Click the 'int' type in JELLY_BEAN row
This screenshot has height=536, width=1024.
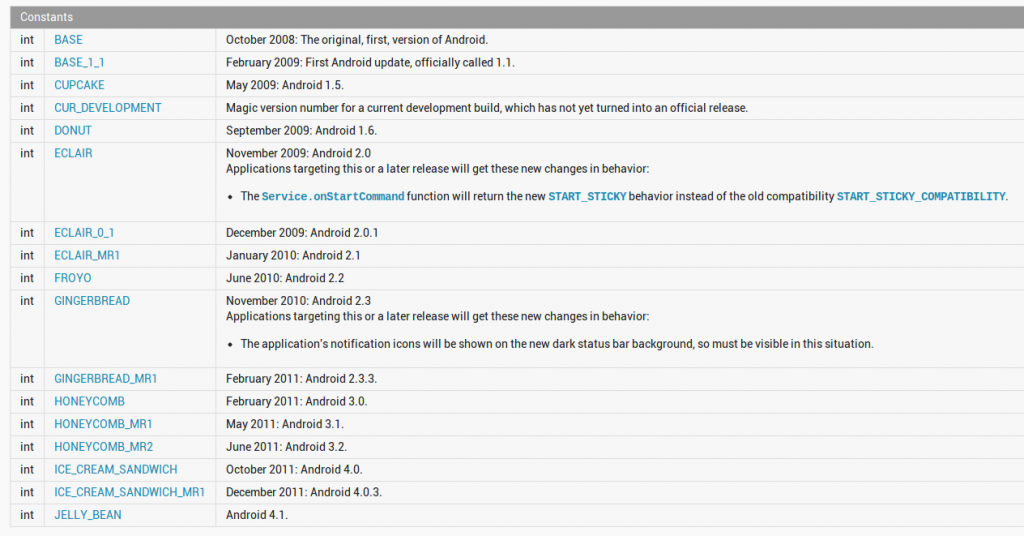coord(27,515)
